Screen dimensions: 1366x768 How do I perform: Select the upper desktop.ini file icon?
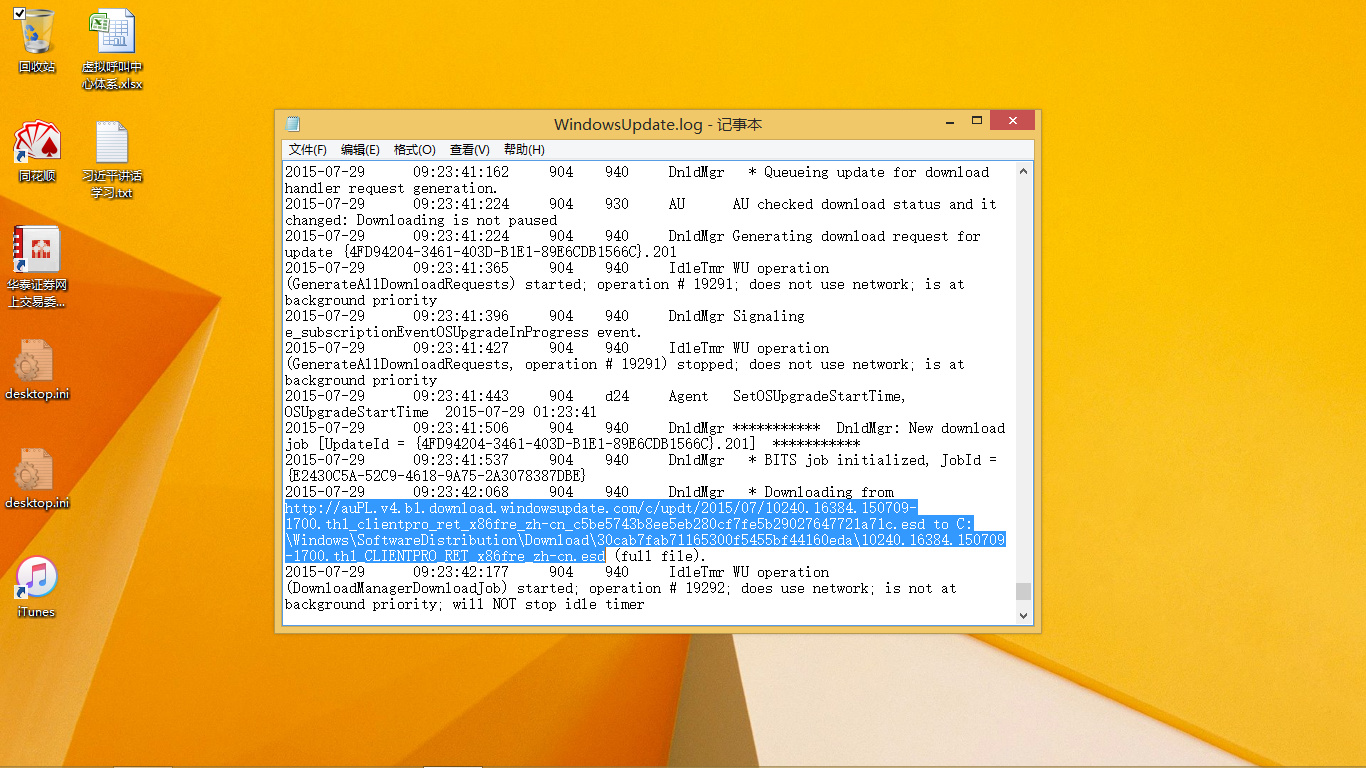pos(37,361)
